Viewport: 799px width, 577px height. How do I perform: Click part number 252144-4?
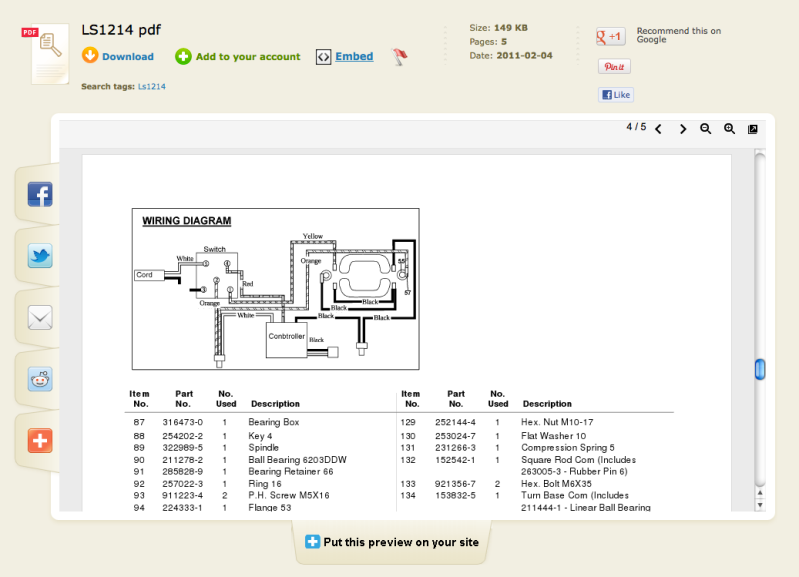455,423
